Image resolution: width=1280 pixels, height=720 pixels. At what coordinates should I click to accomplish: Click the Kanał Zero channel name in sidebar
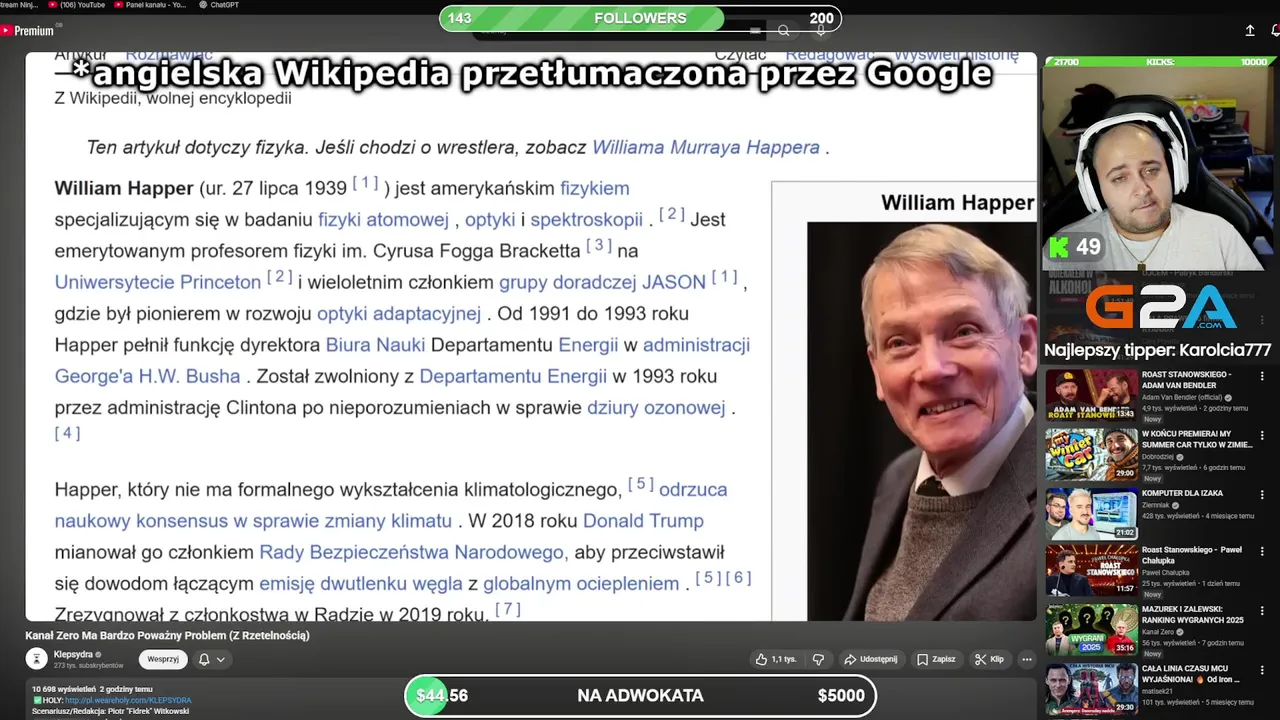click(1159, 632)
